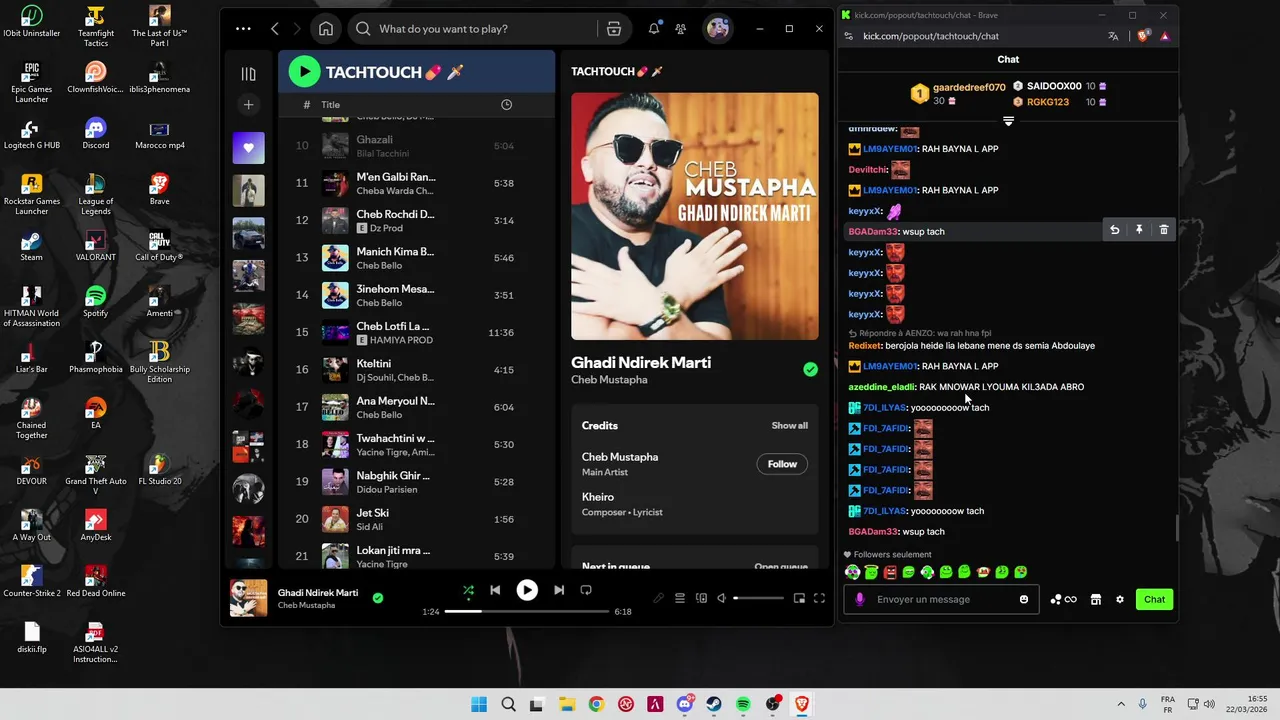Click Brave translate page icon
Screen dimensions: 1280x720
(x=1113, y=36)
